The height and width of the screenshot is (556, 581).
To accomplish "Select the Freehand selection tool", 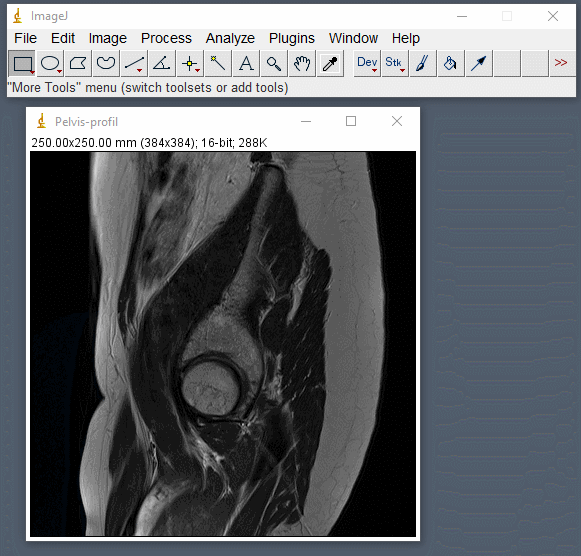I will coord(106,64).
